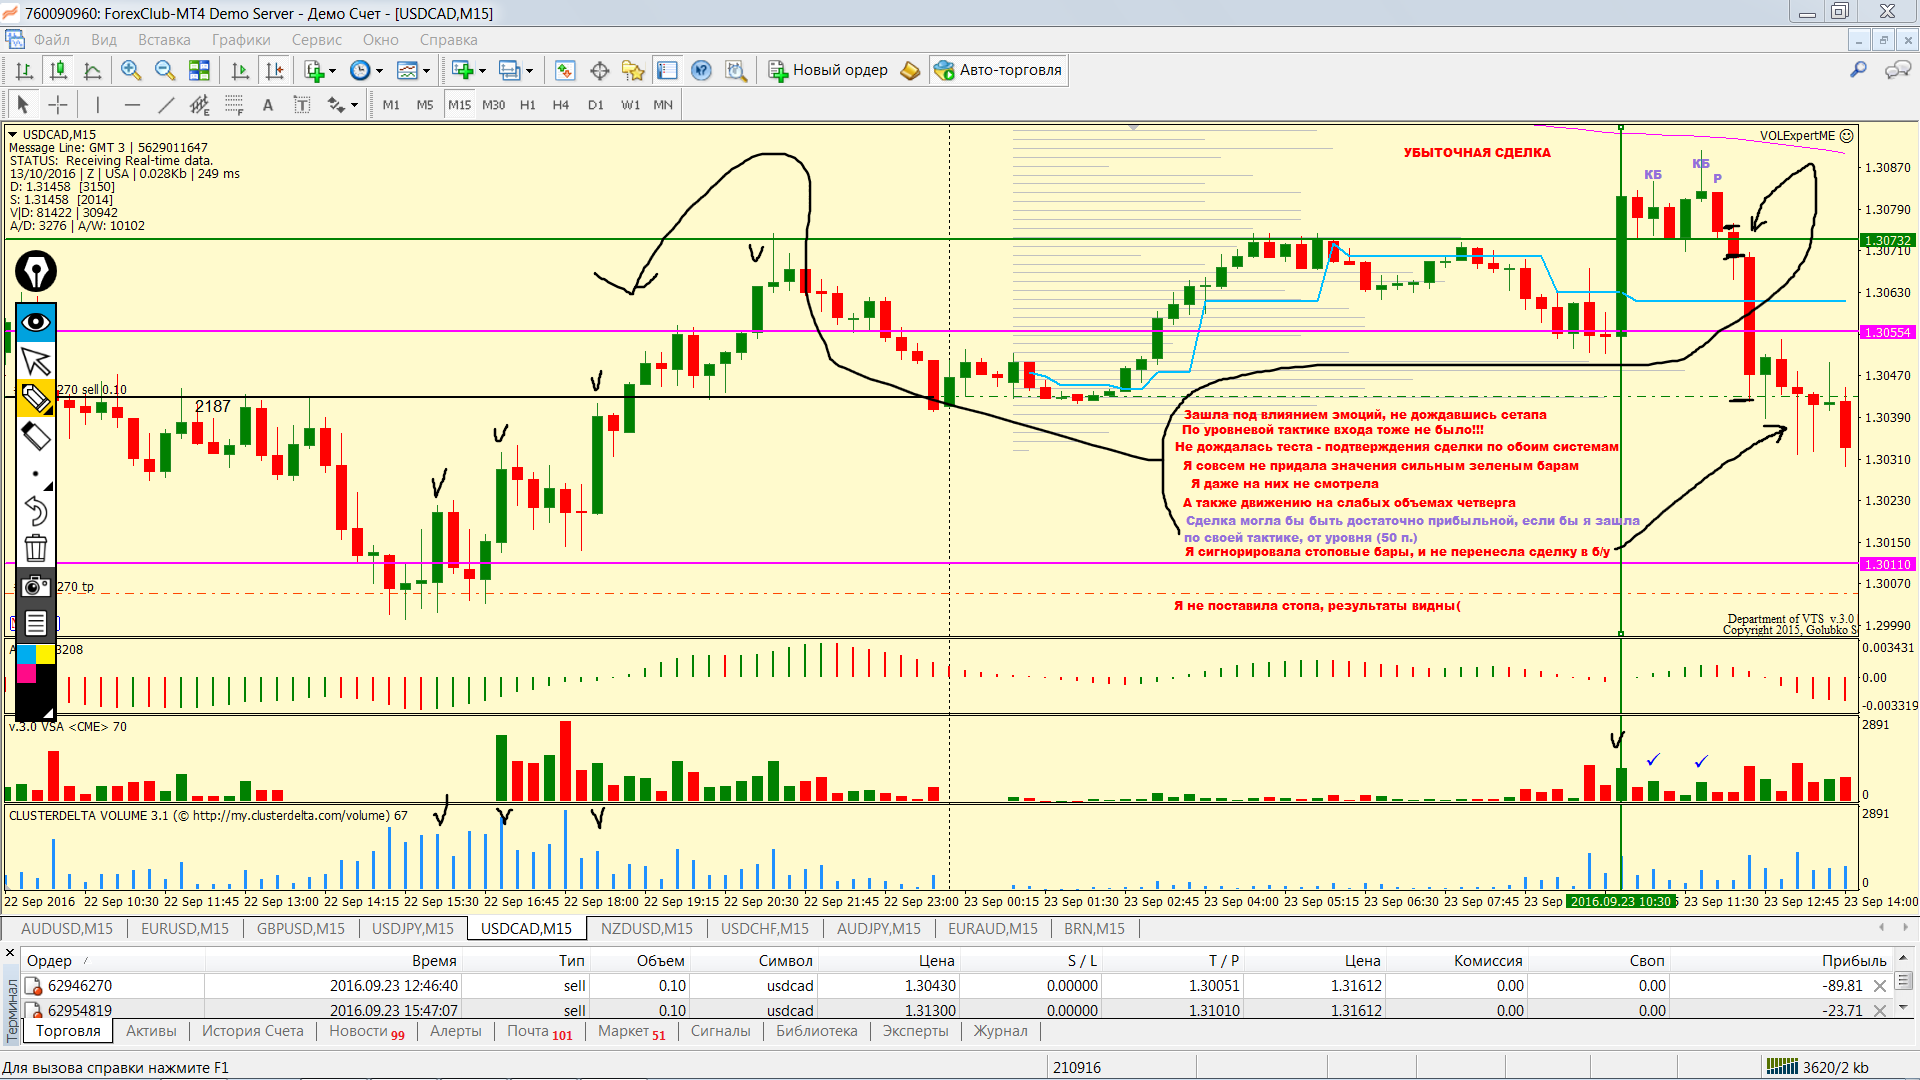Viewport: 1920px width, 1080px height.
Task: Draw a trendline tool
Action: 166,105
